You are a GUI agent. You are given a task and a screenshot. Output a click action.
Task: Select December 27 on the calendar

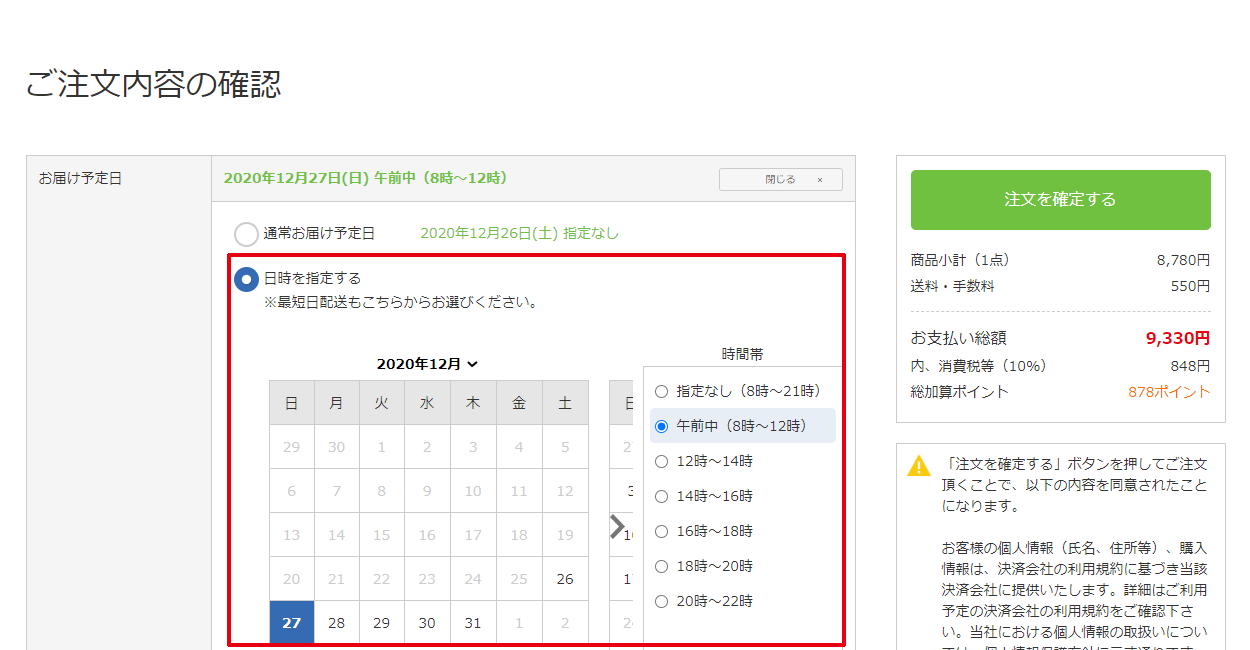coord(291,623)
